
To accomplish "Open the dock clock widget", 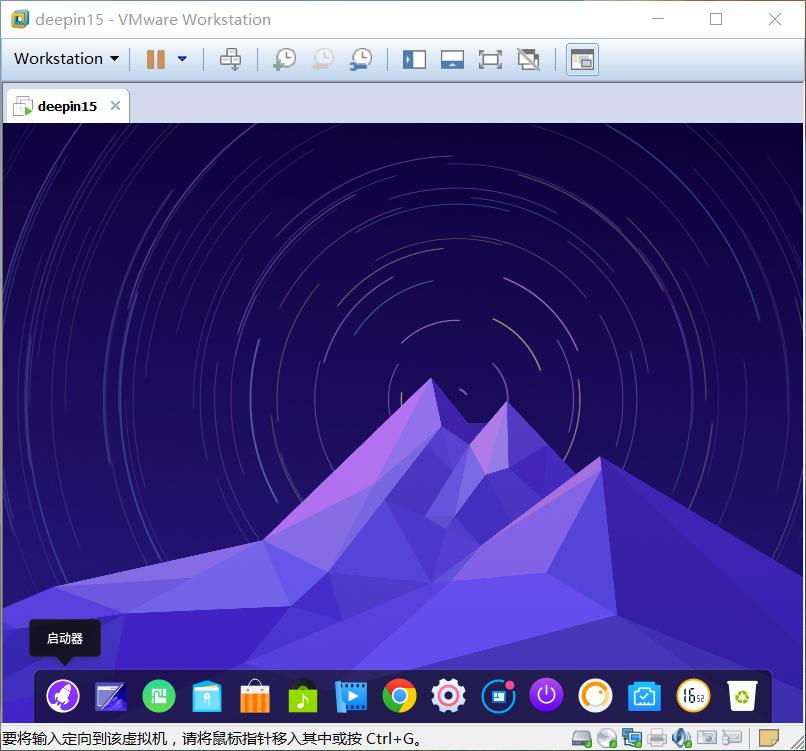I will pyautogui.click(x=693, y=696).
